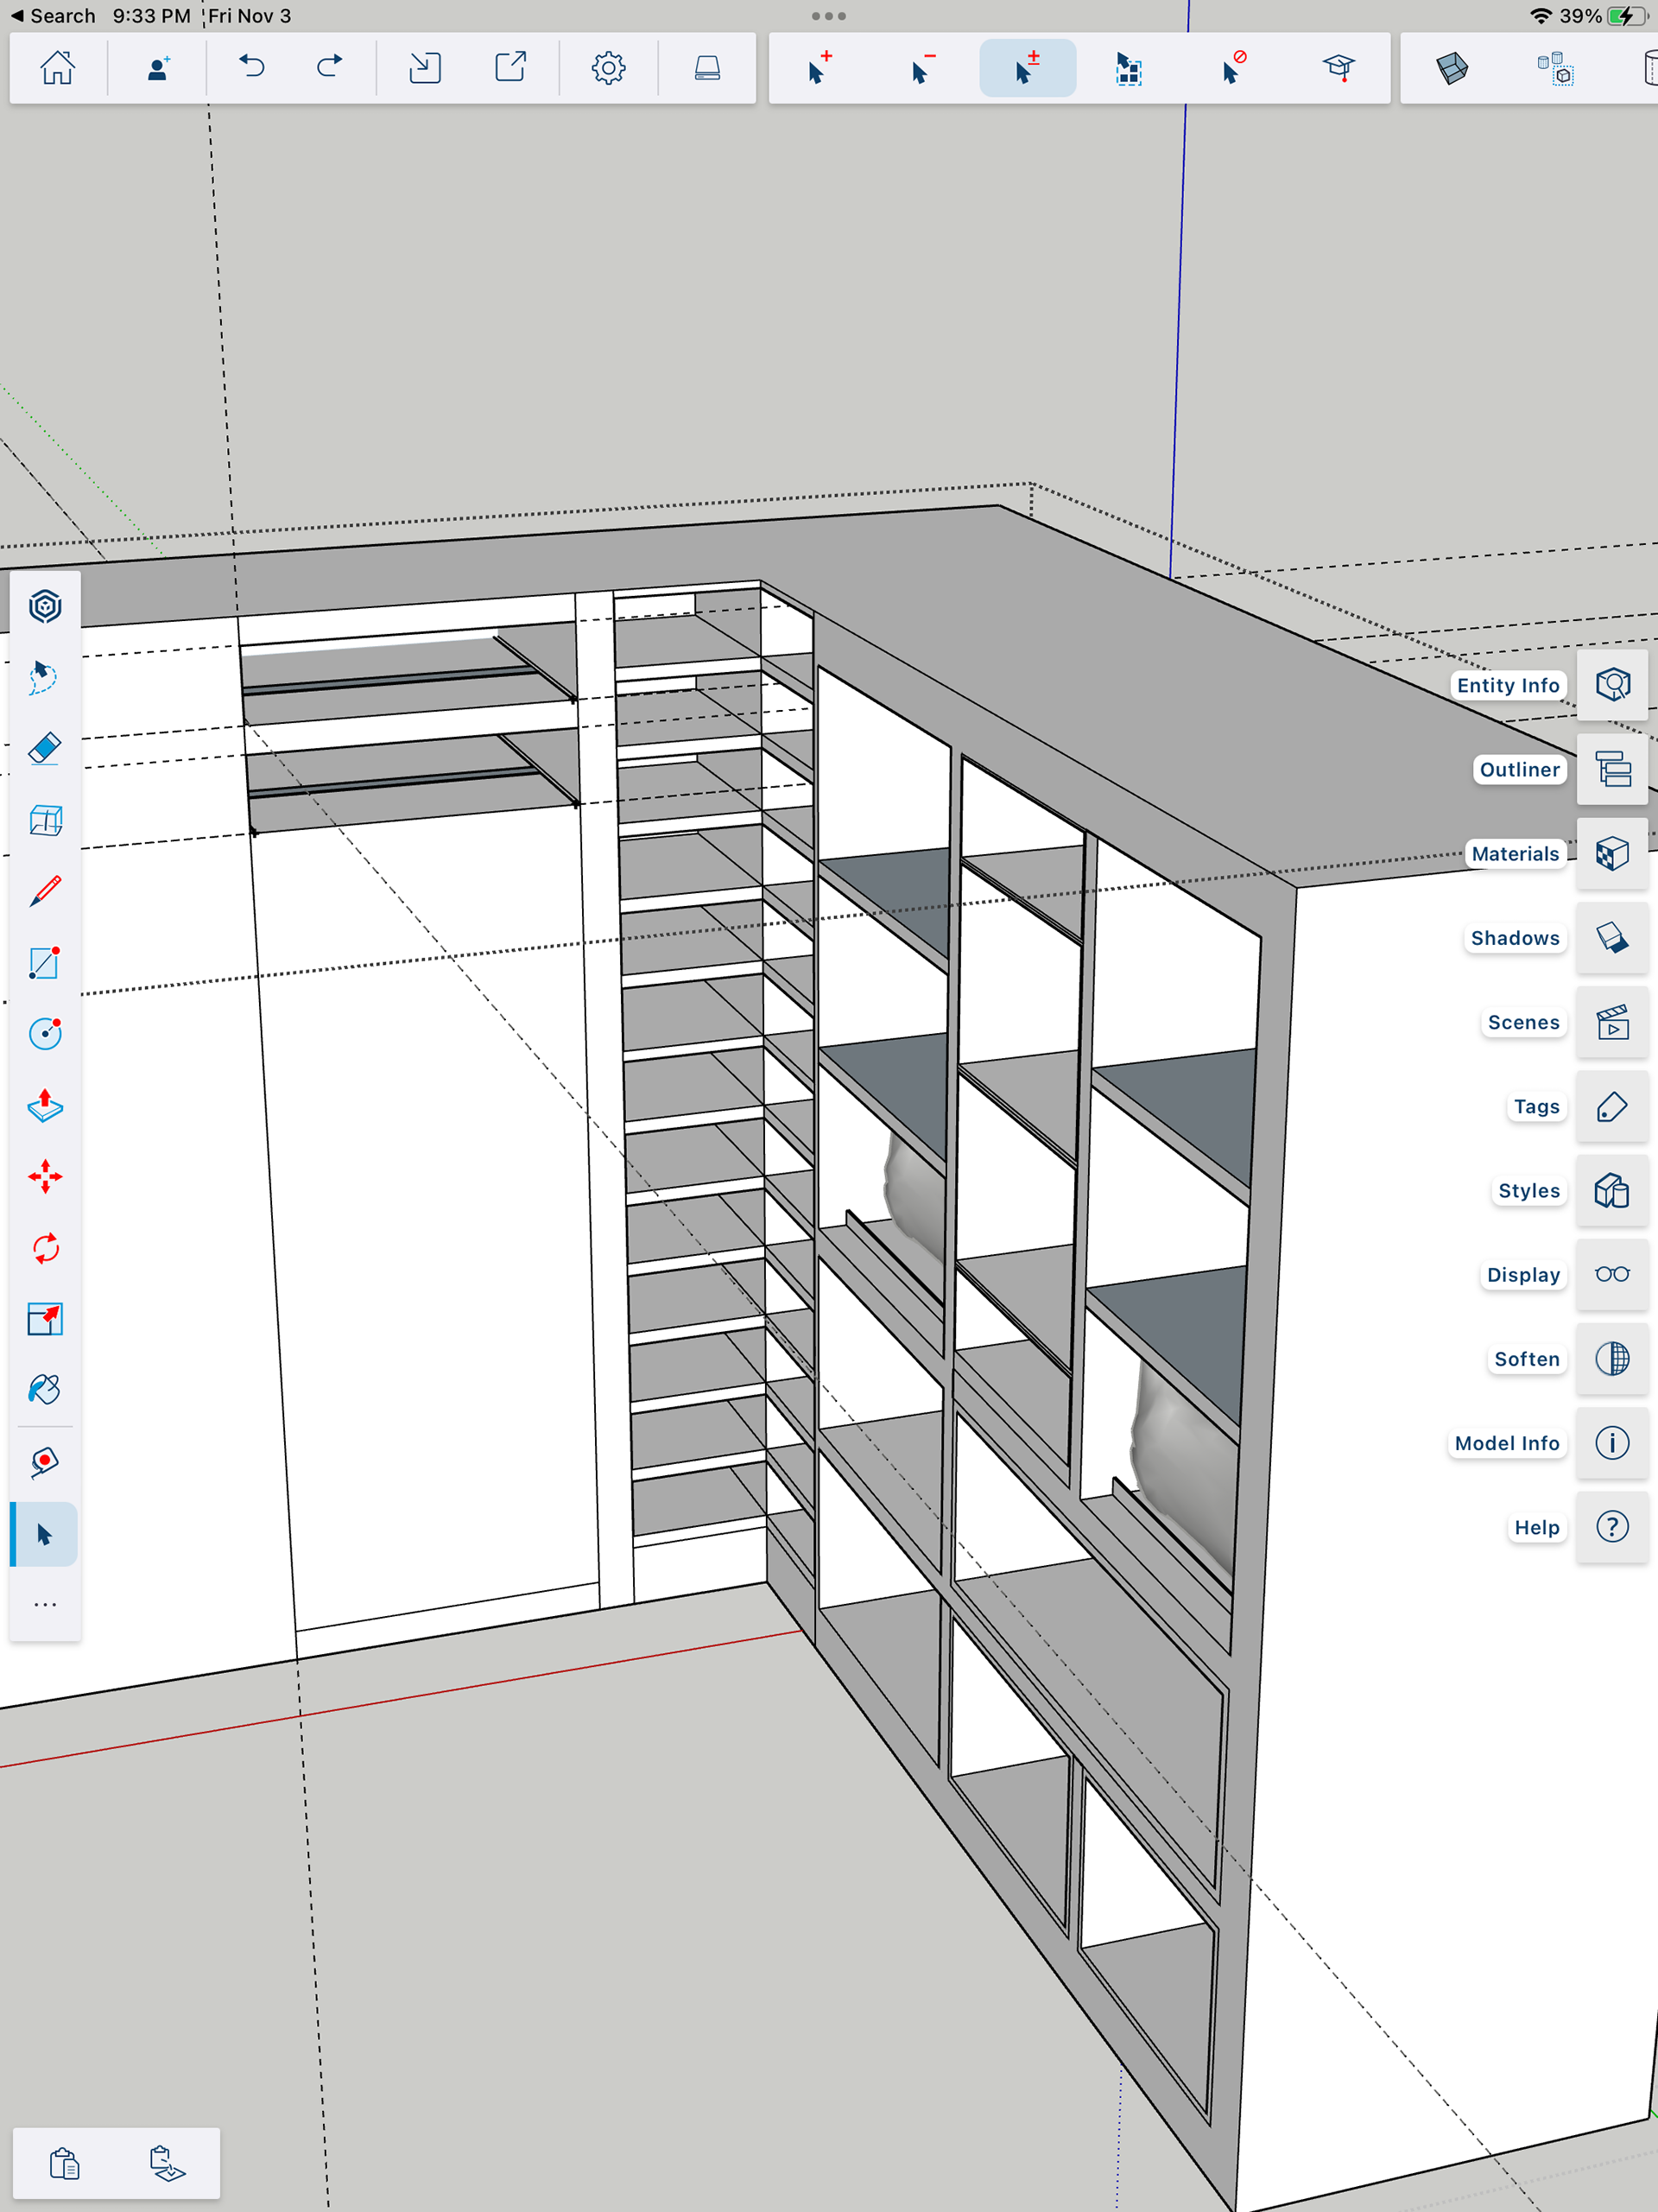The width and height of the screenshot is (1658, 2212).
Task: Select the Tape Measure tool
Action: pos(45,1462)
